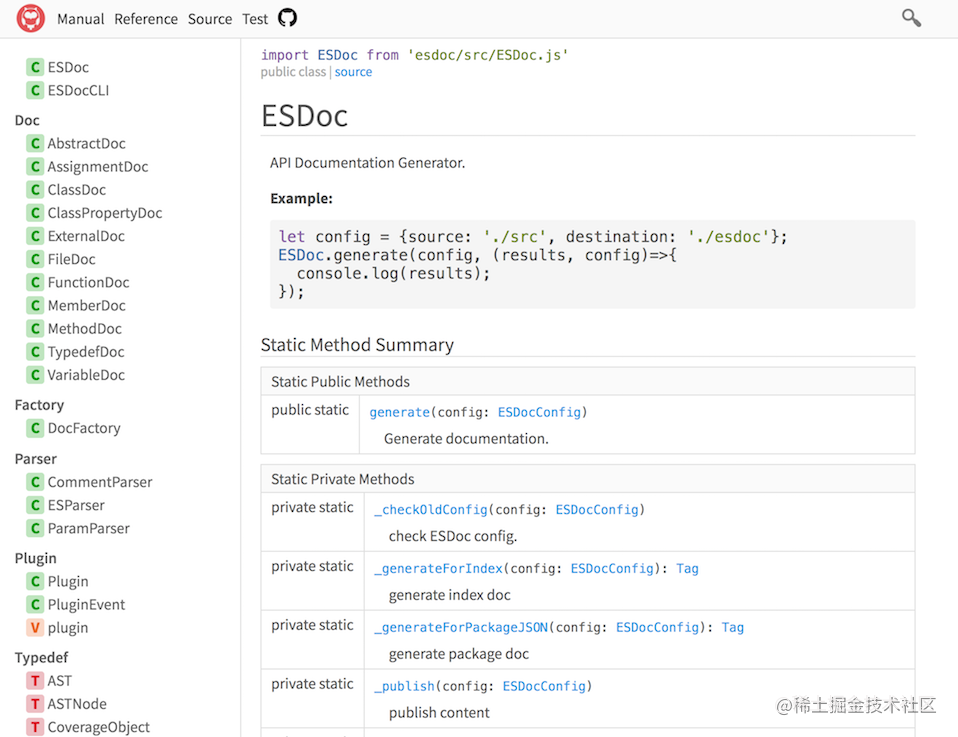Open the _checkOldConfig method link

431,510
